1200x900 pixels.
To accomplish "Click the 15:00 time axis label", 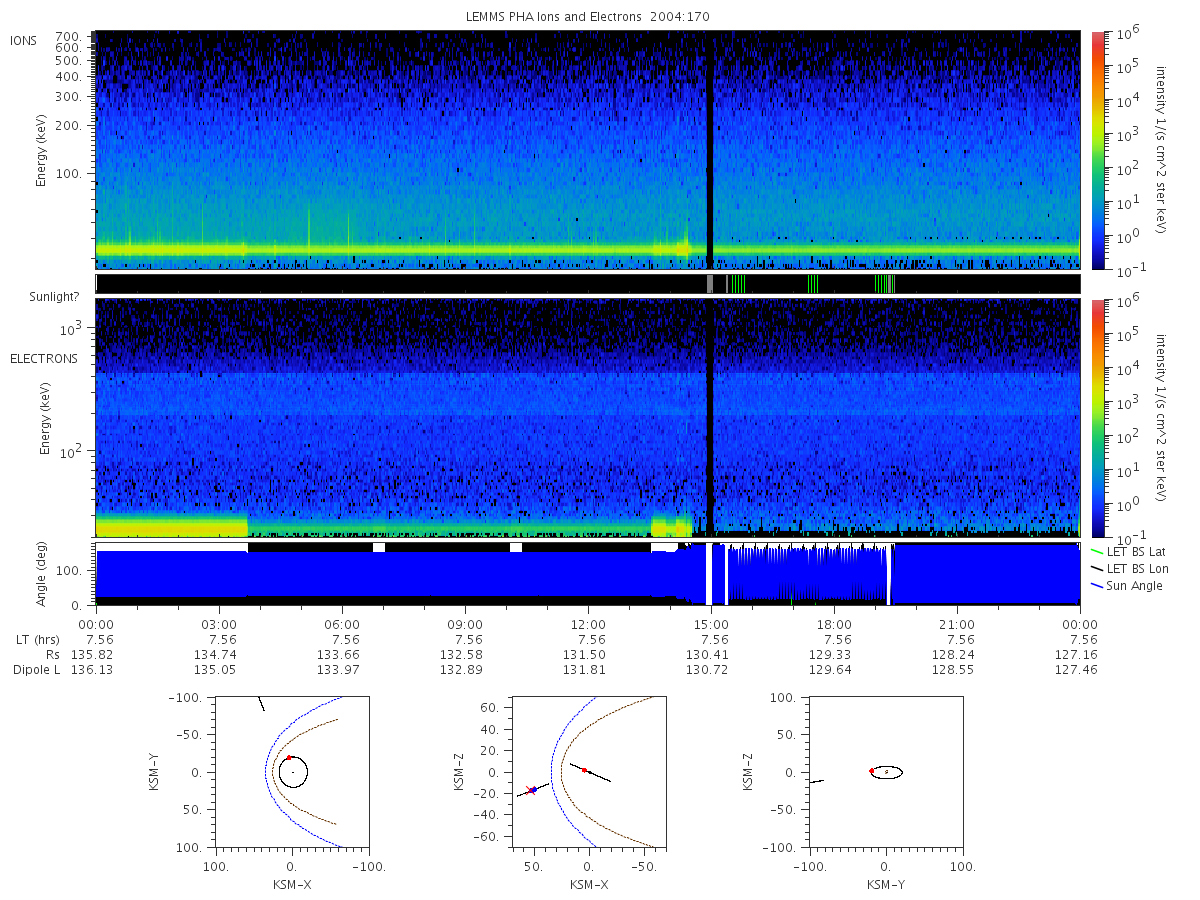I will (x=711, y=624).
